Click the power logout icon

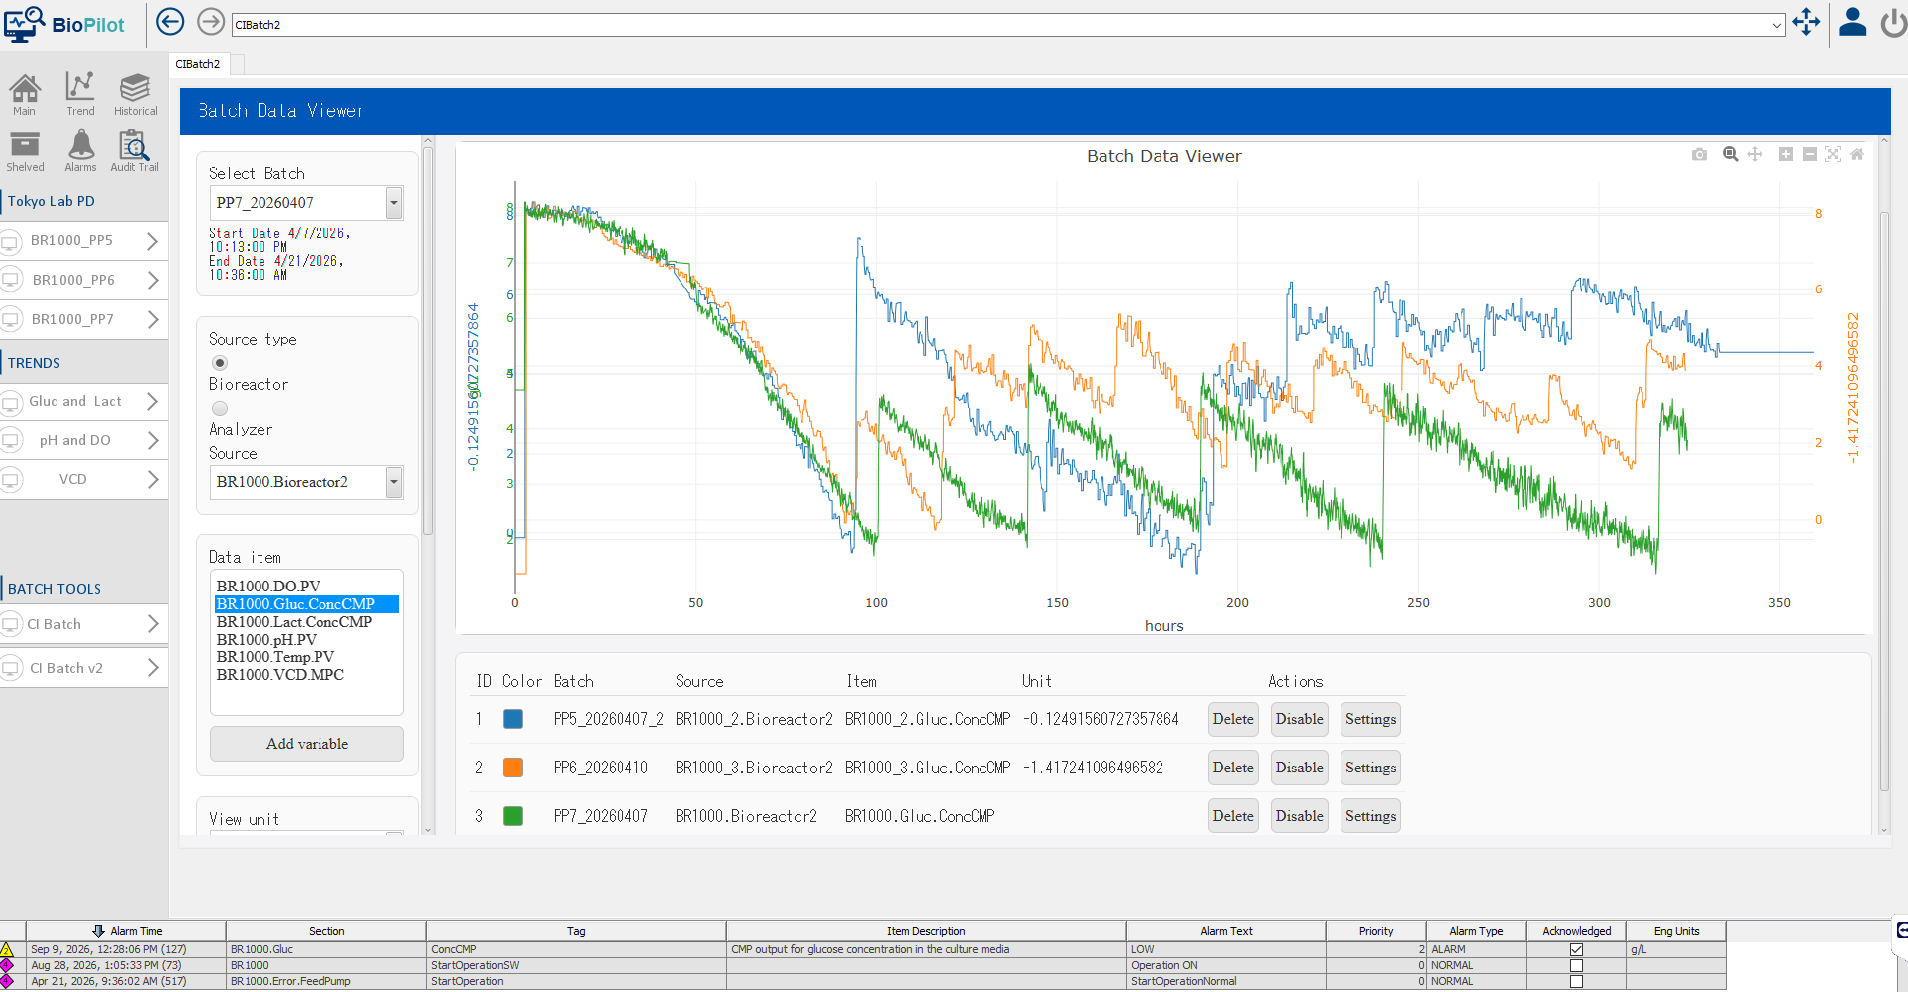tap(1894, 22)
